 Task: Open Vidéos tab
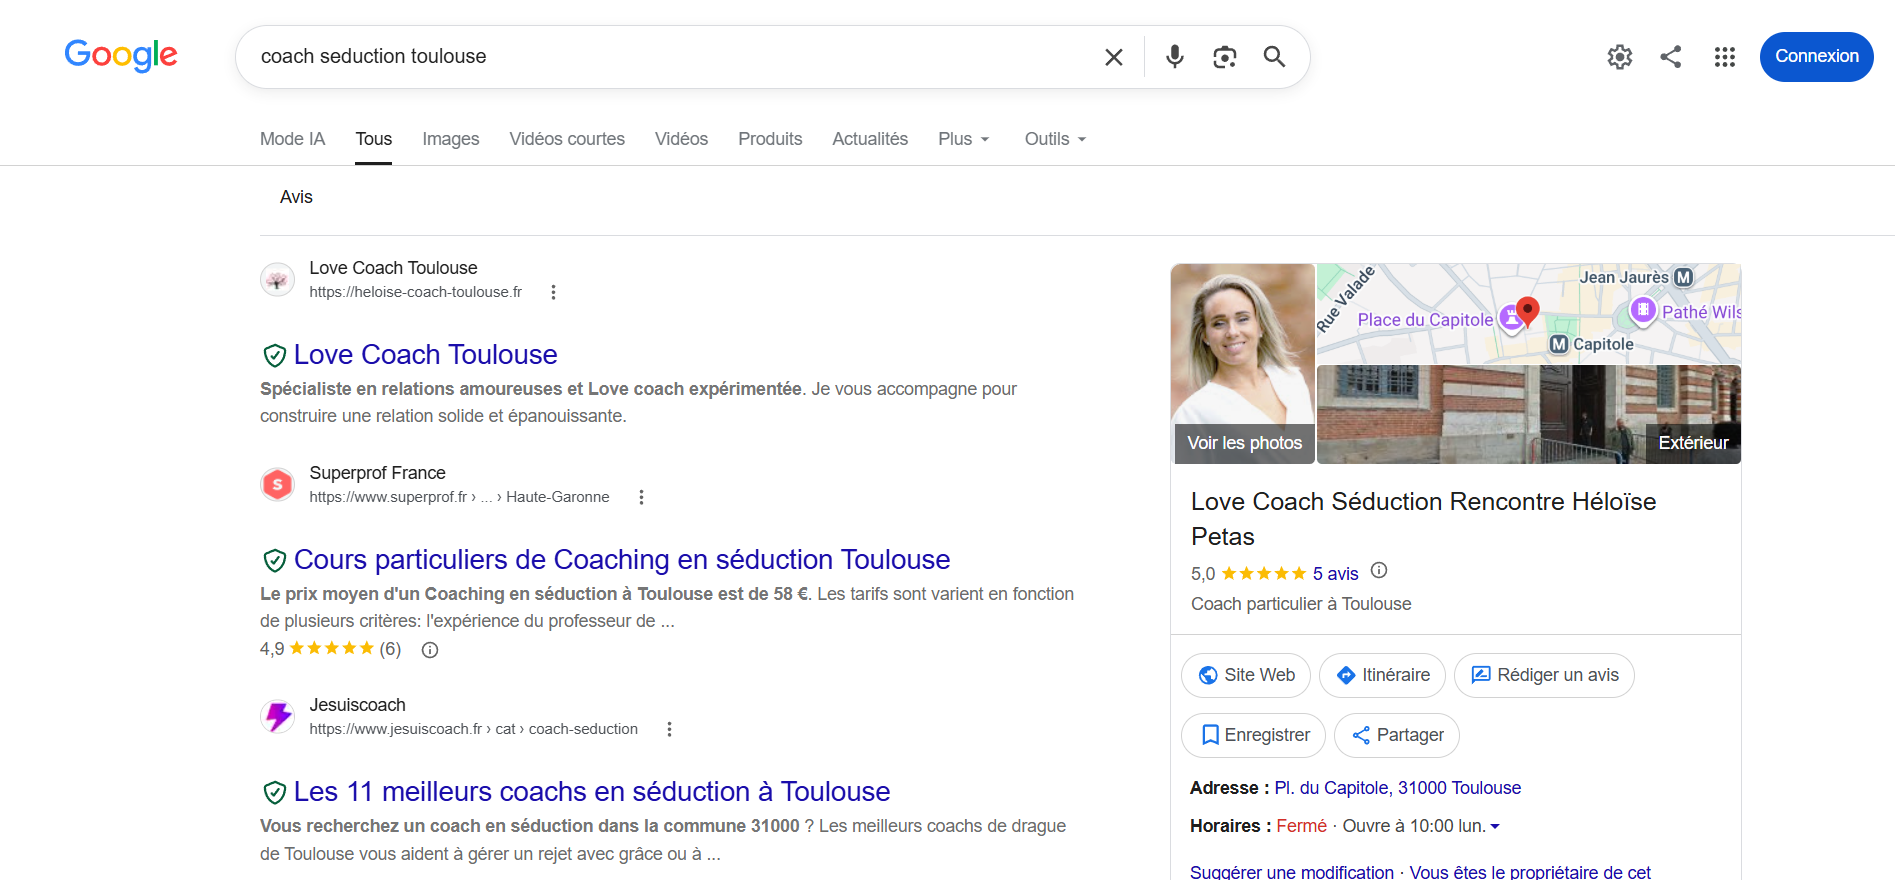[x=681, y=139]
